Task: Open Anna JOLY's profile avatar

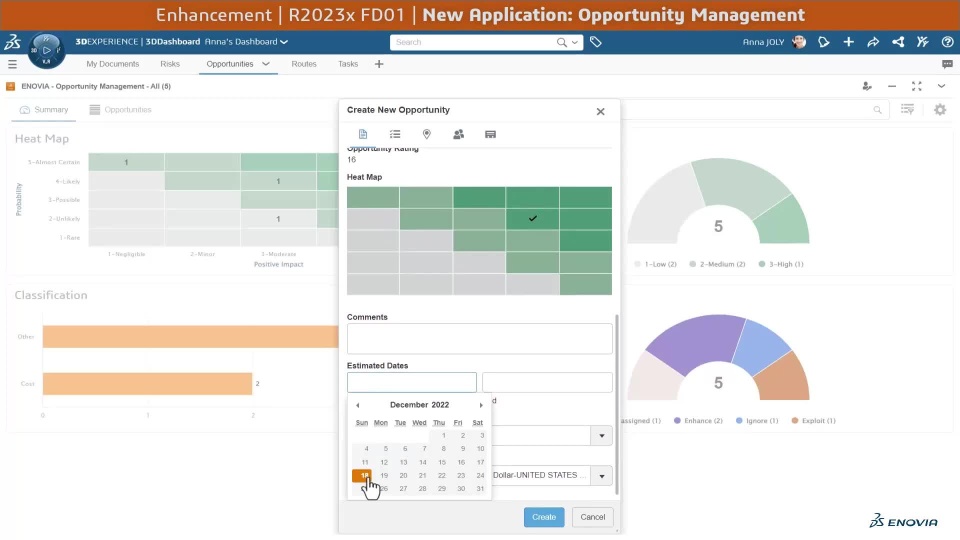Action: tap(798, 42)
